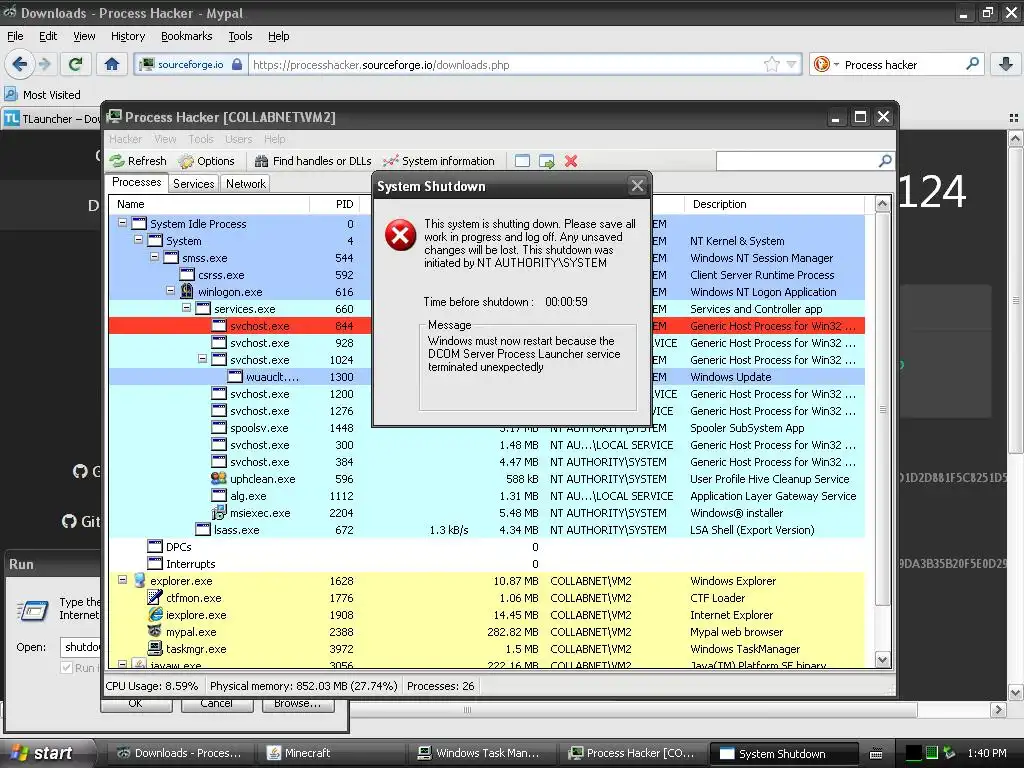
Task: Open the Tools menu in Mypal
Action: [x=240, y=36]
